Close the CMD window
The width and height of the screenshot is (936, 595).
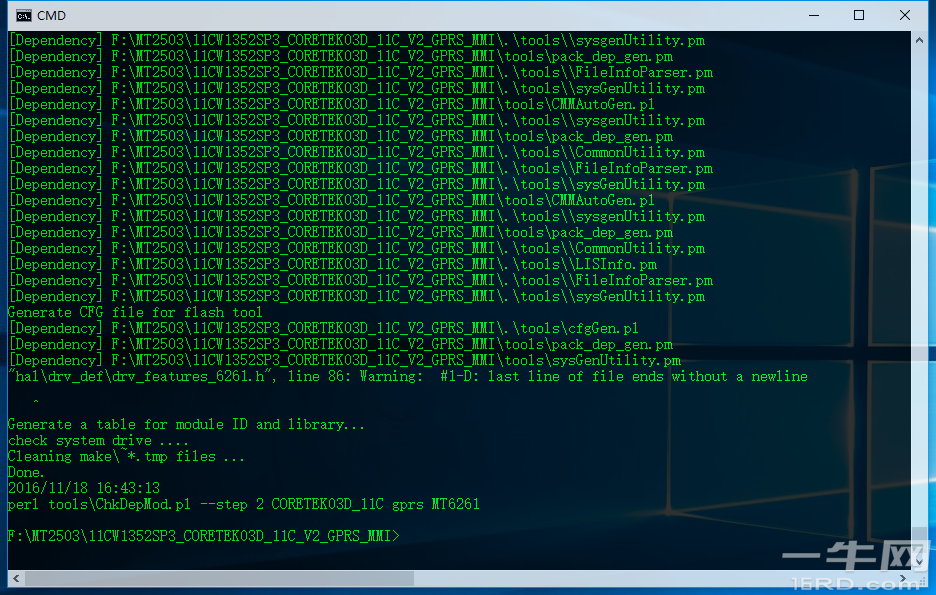click(905, 15)
